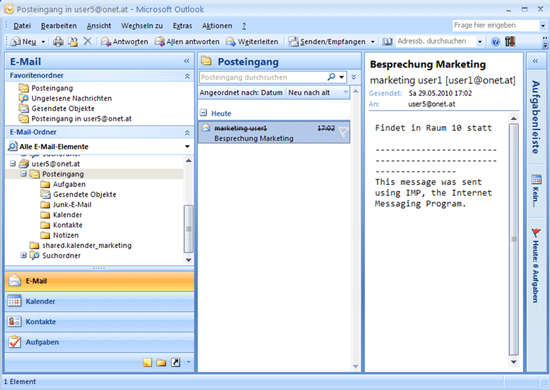Click Angeordnet nach: Datum header
This screenshot has width=550, height=390.
(241, 93)
